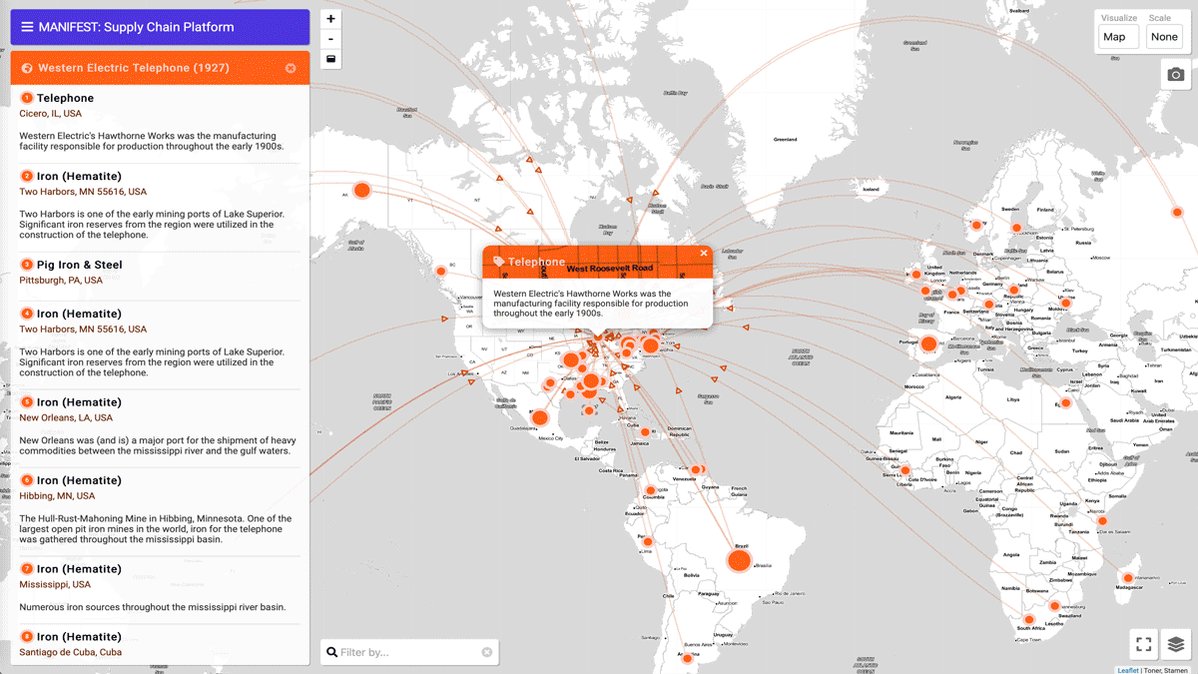Click the Kenya coast map marker
The image size is (1198, 674).
tap(1102, 521)
